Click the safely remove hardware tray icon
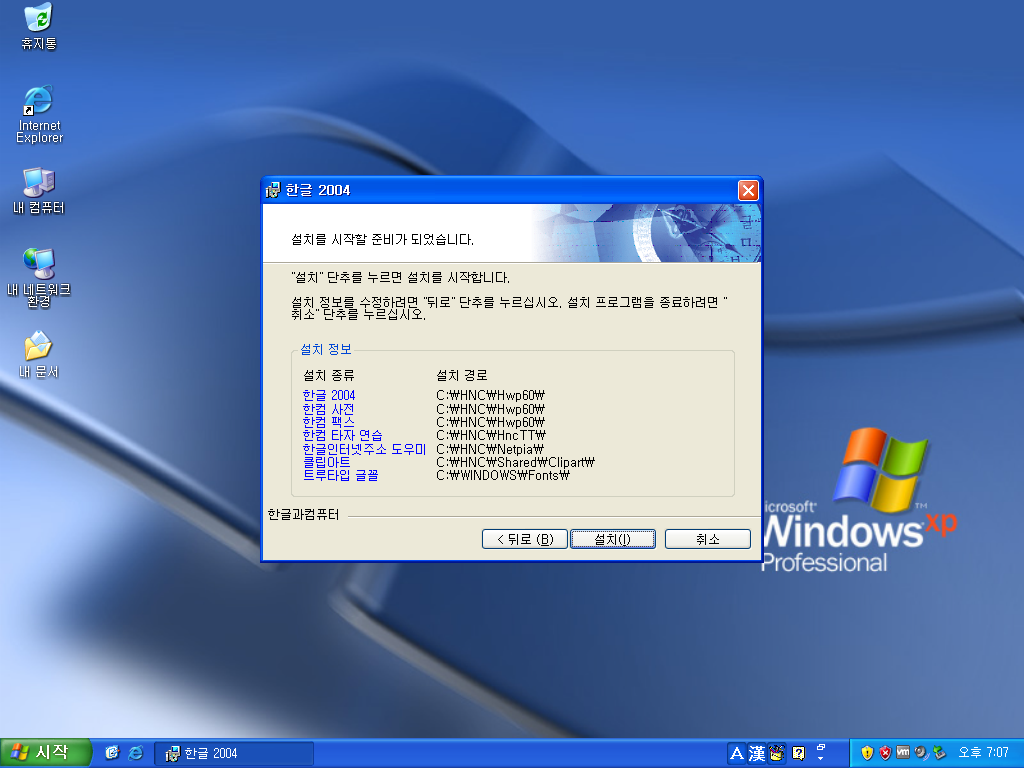The height and width of the screenshot is (768, 1024). point(939,753)
